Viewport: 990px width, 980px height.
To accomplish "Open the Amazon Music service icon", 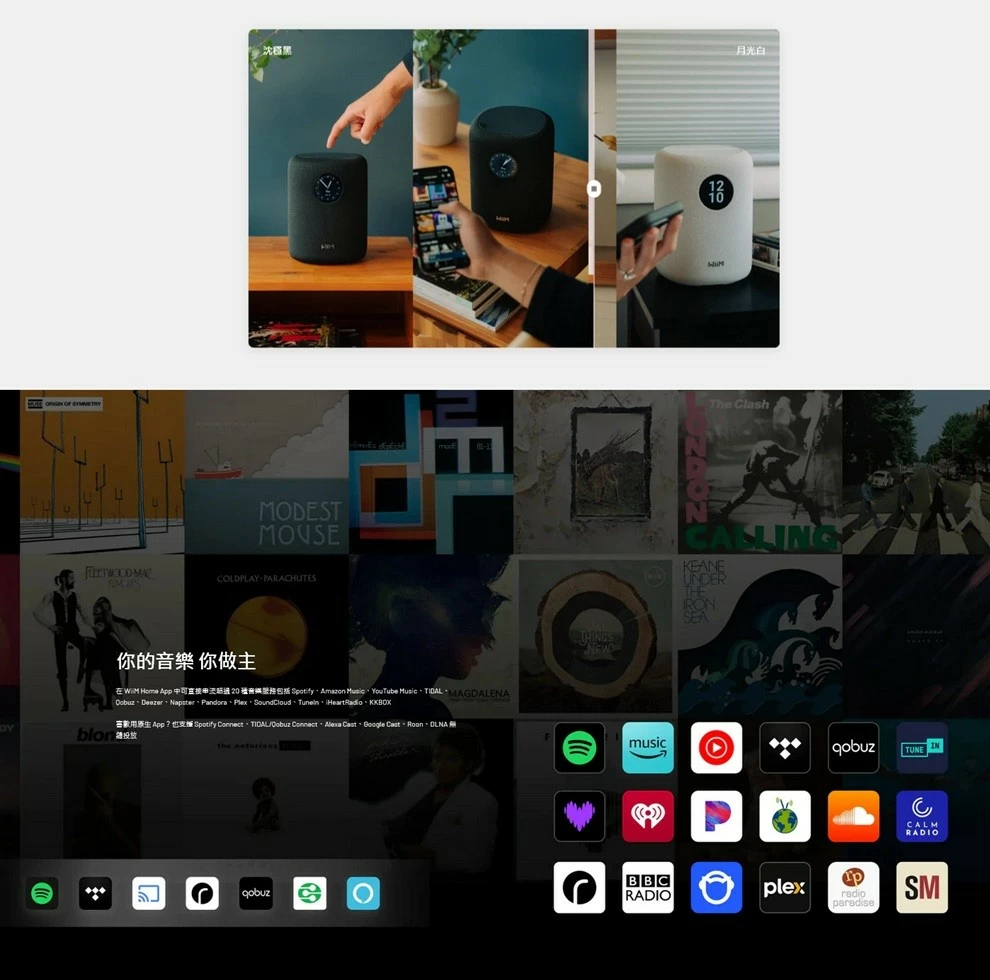I will pyautogui.click(x=648, y=748).
